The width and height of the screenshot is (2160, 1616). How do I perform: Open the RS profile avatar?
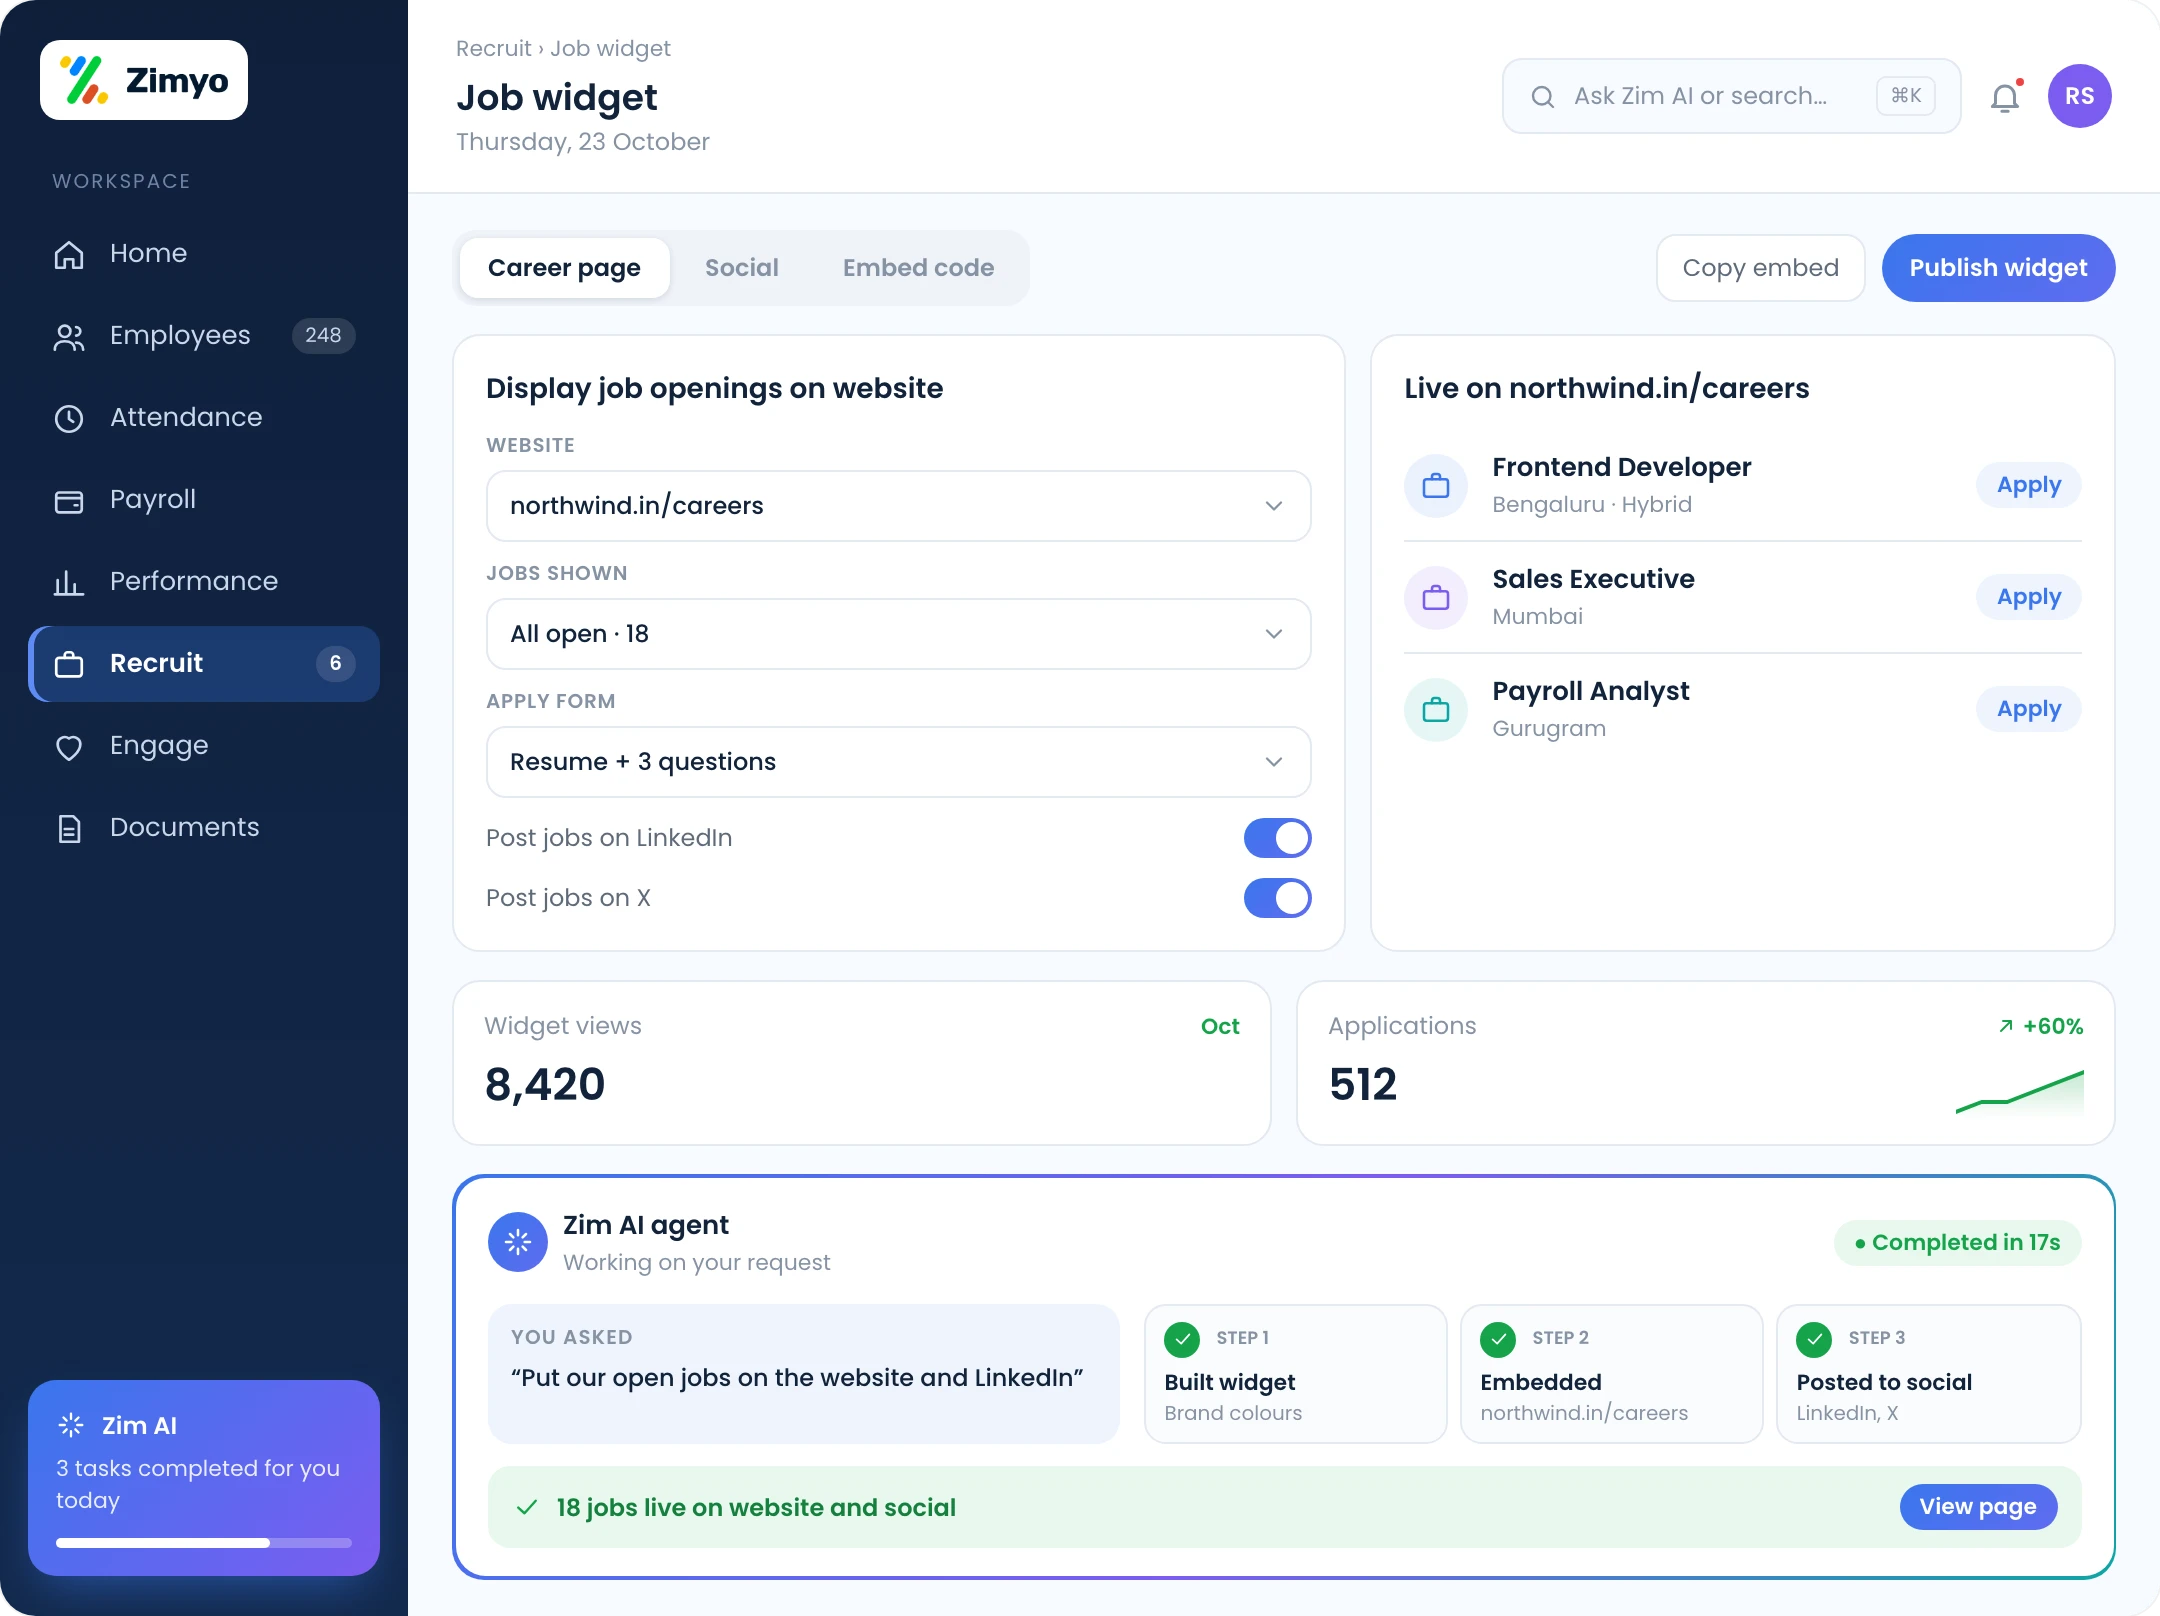click(x=2079, y=96)
